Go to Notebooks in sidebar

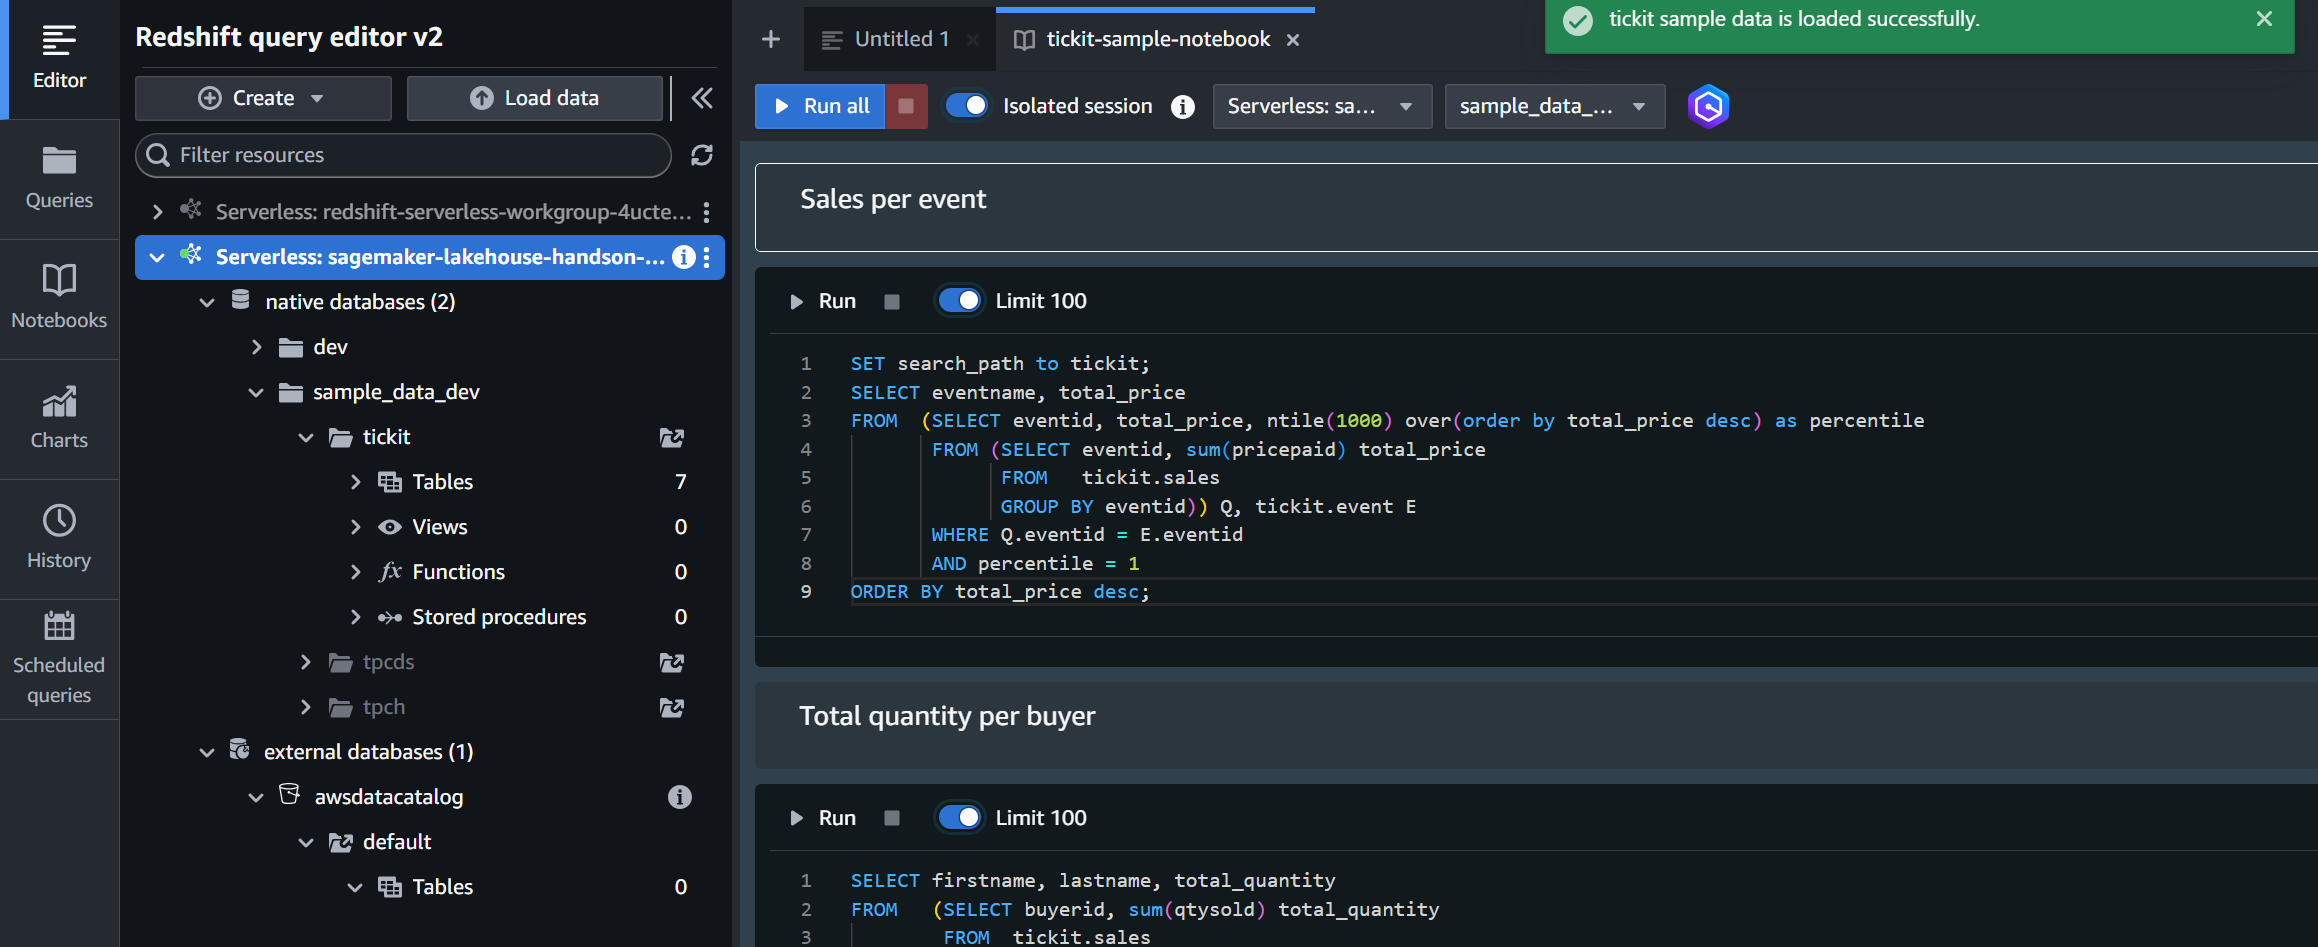pos(59,299)
